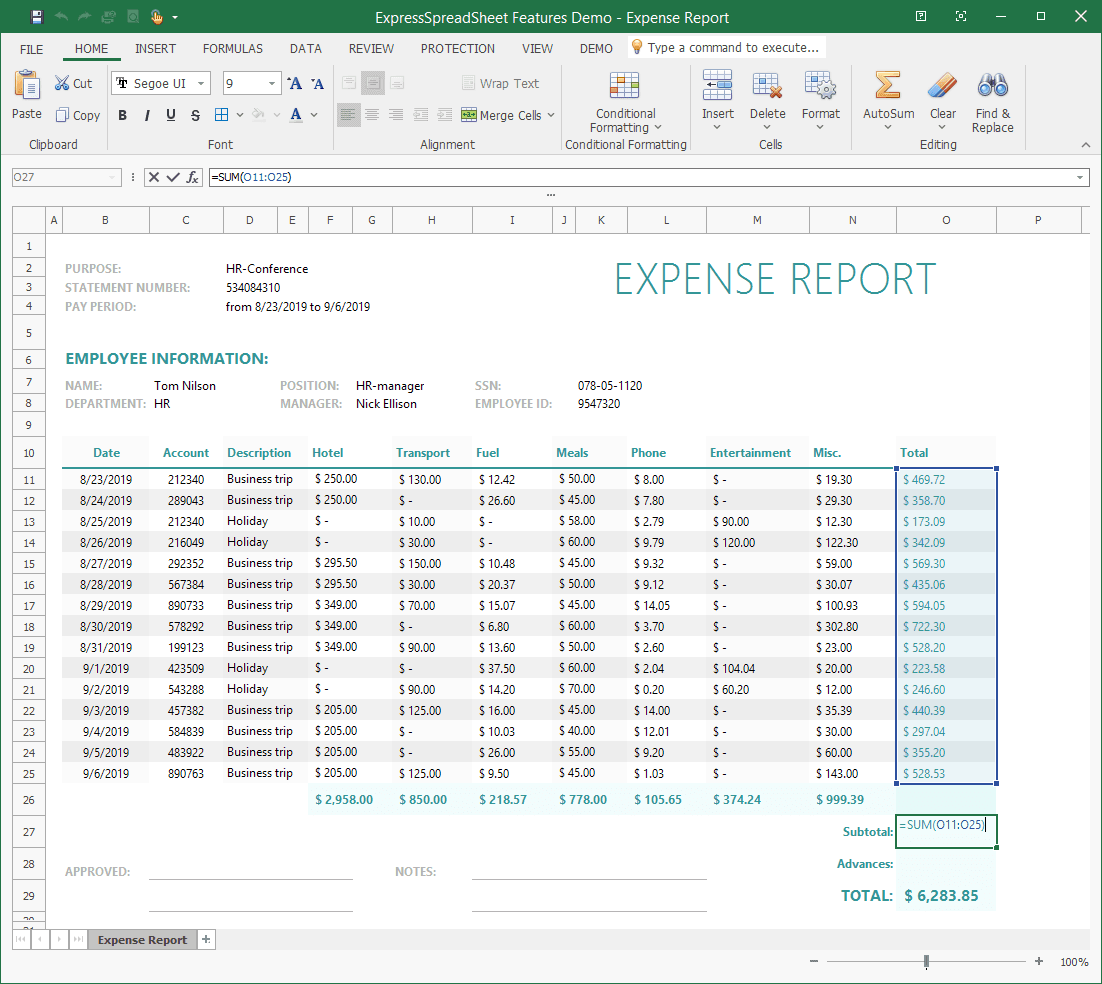Screen dimensions: 1102x984
Task: Click the Insert cells icon
Action: (x=718, y=85)
